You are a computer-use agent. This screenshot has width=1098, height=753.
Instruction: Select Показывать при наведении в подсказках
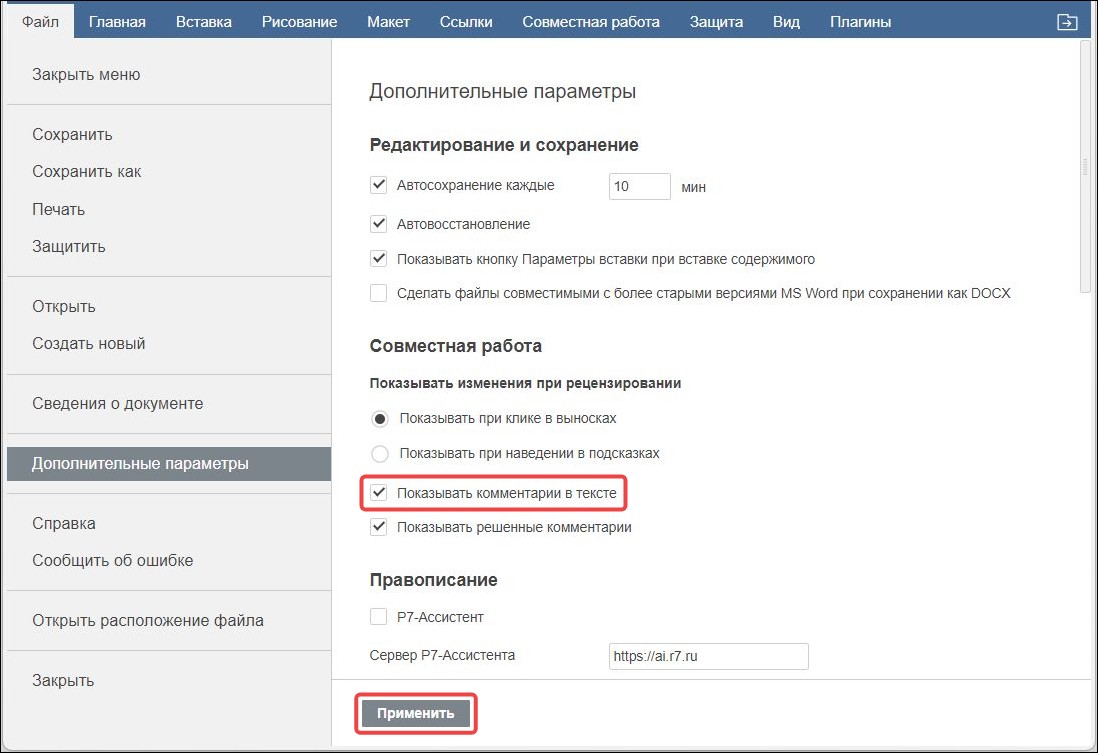pyautogui.click(x=380, y=454)
